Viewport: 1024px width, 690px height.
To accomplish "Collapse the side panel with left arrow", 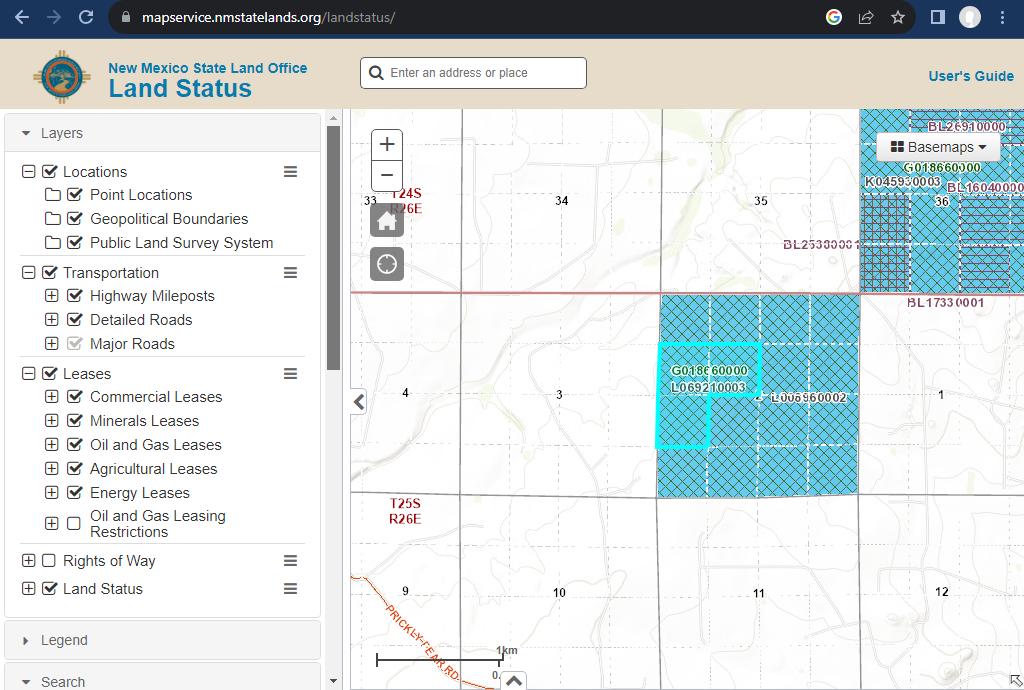I will (359, 402).
